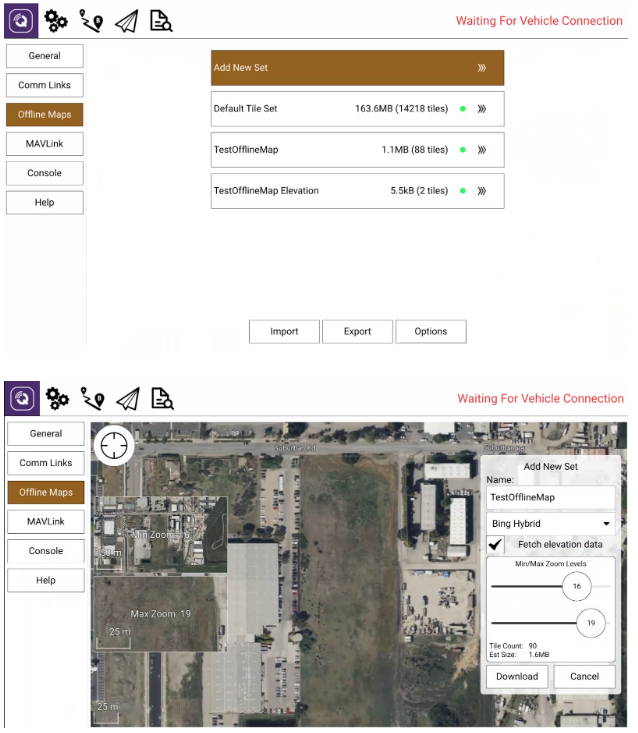
Task: Expand the Default Tile Set entry
Action: pos(481,109)
